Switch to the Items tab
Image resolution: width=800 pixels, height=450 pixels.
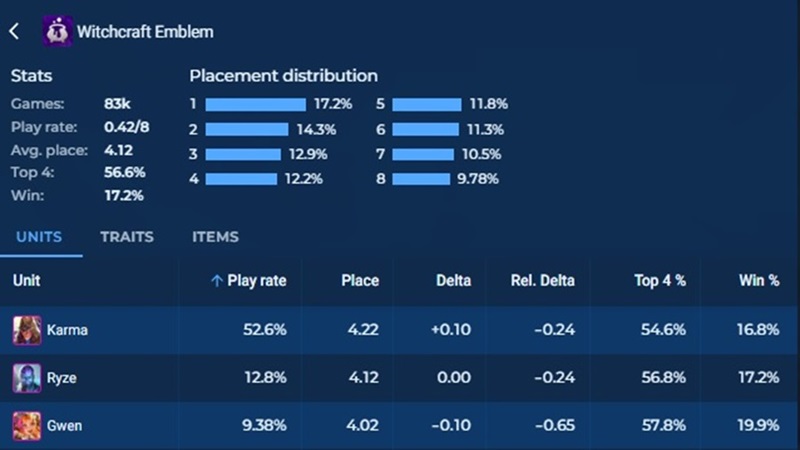tap(215, 237)
